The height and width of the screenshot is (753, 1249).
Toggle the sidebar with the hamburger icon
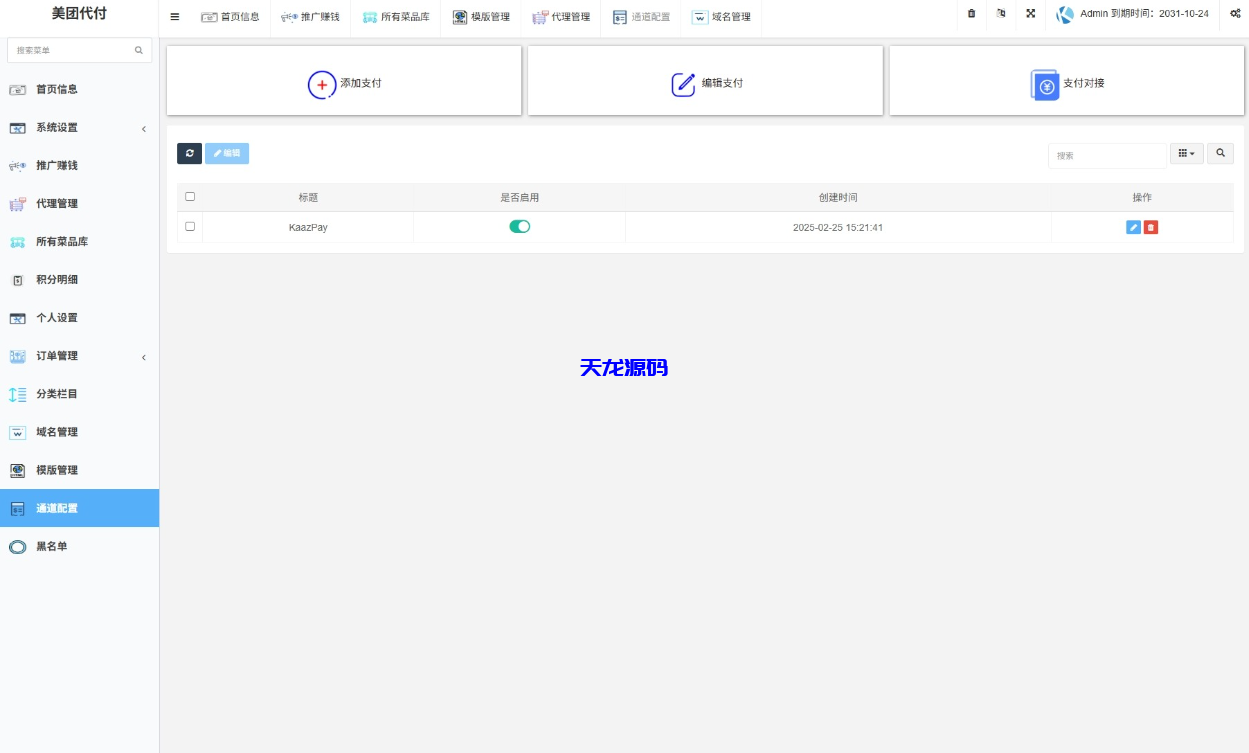(x=173, y=16)
